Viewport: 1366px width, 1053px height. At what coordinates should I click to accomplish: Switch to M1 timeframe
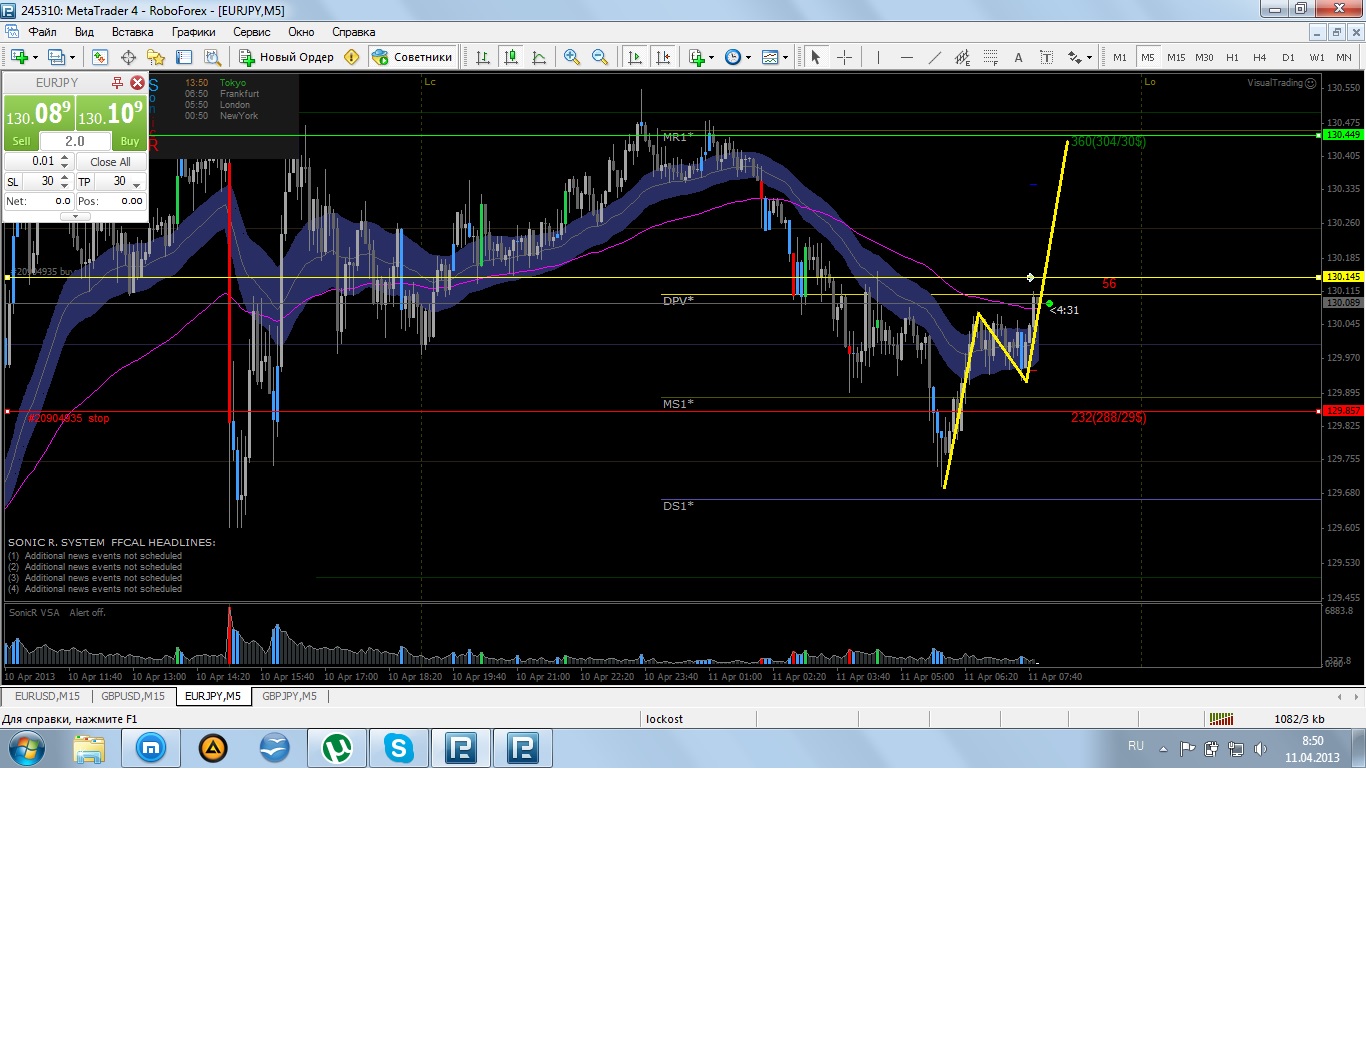click(1120, 57)
